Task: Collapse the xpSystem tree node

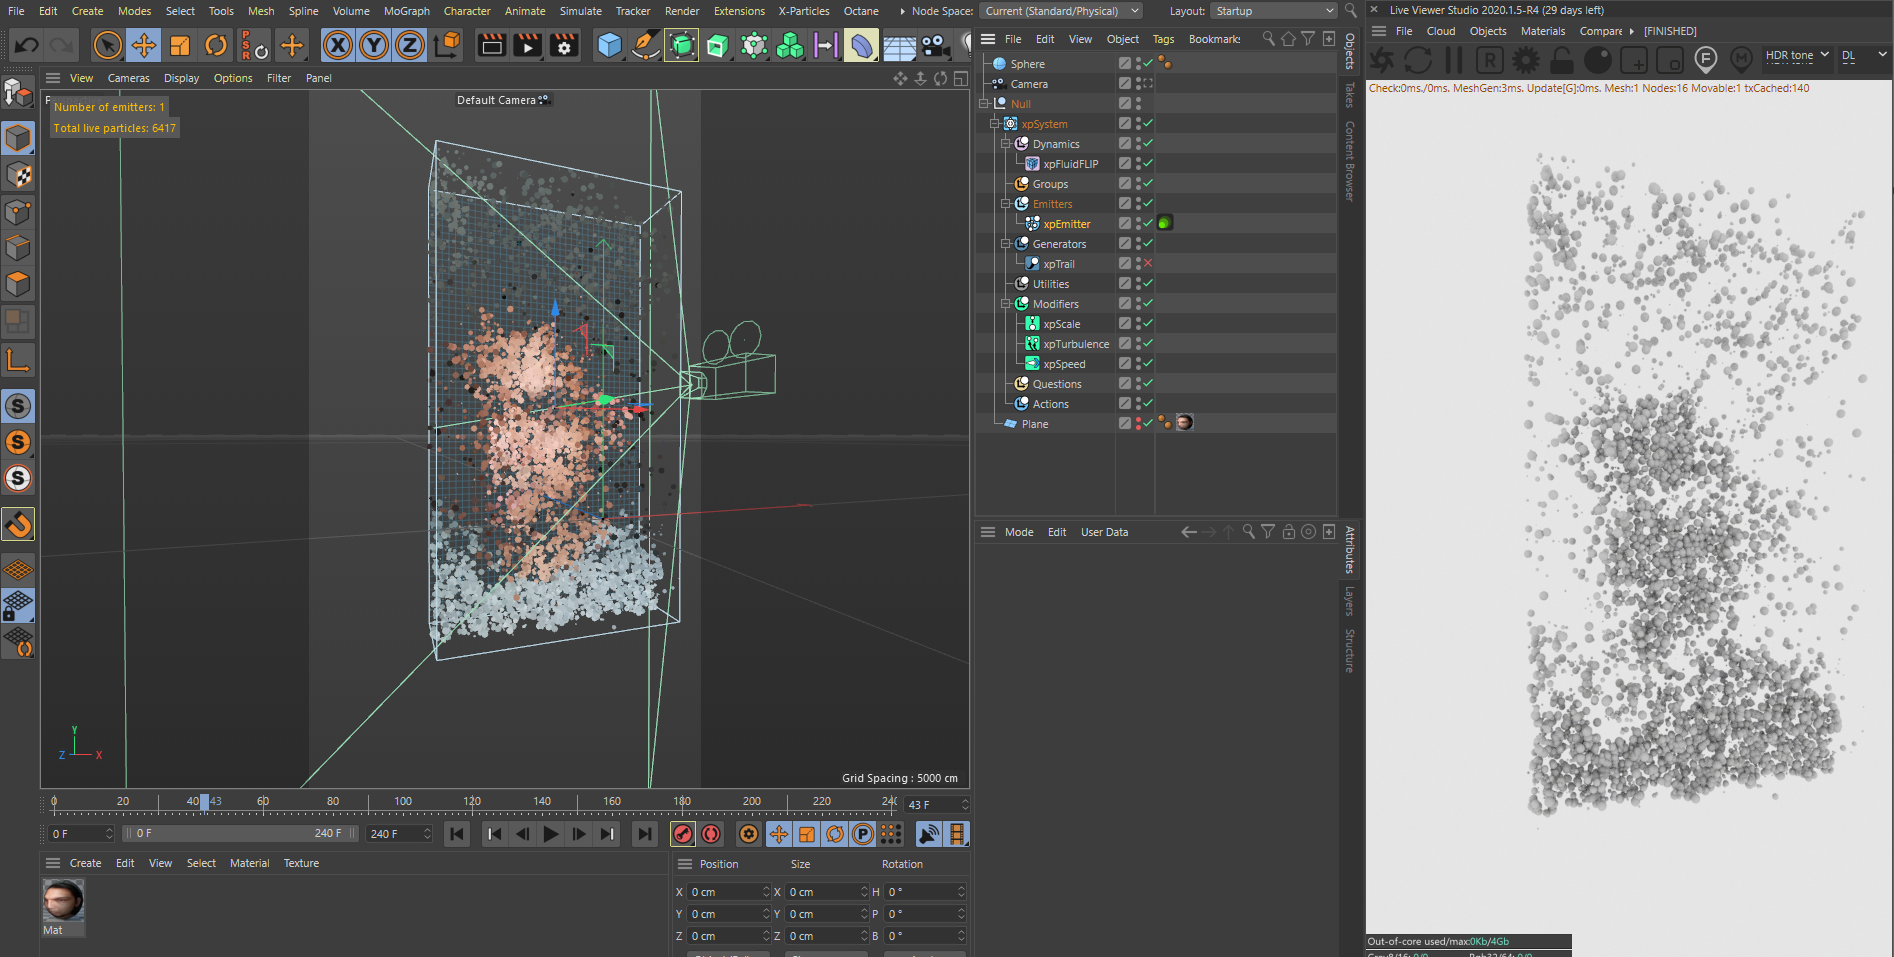Action: coord(995,124)
